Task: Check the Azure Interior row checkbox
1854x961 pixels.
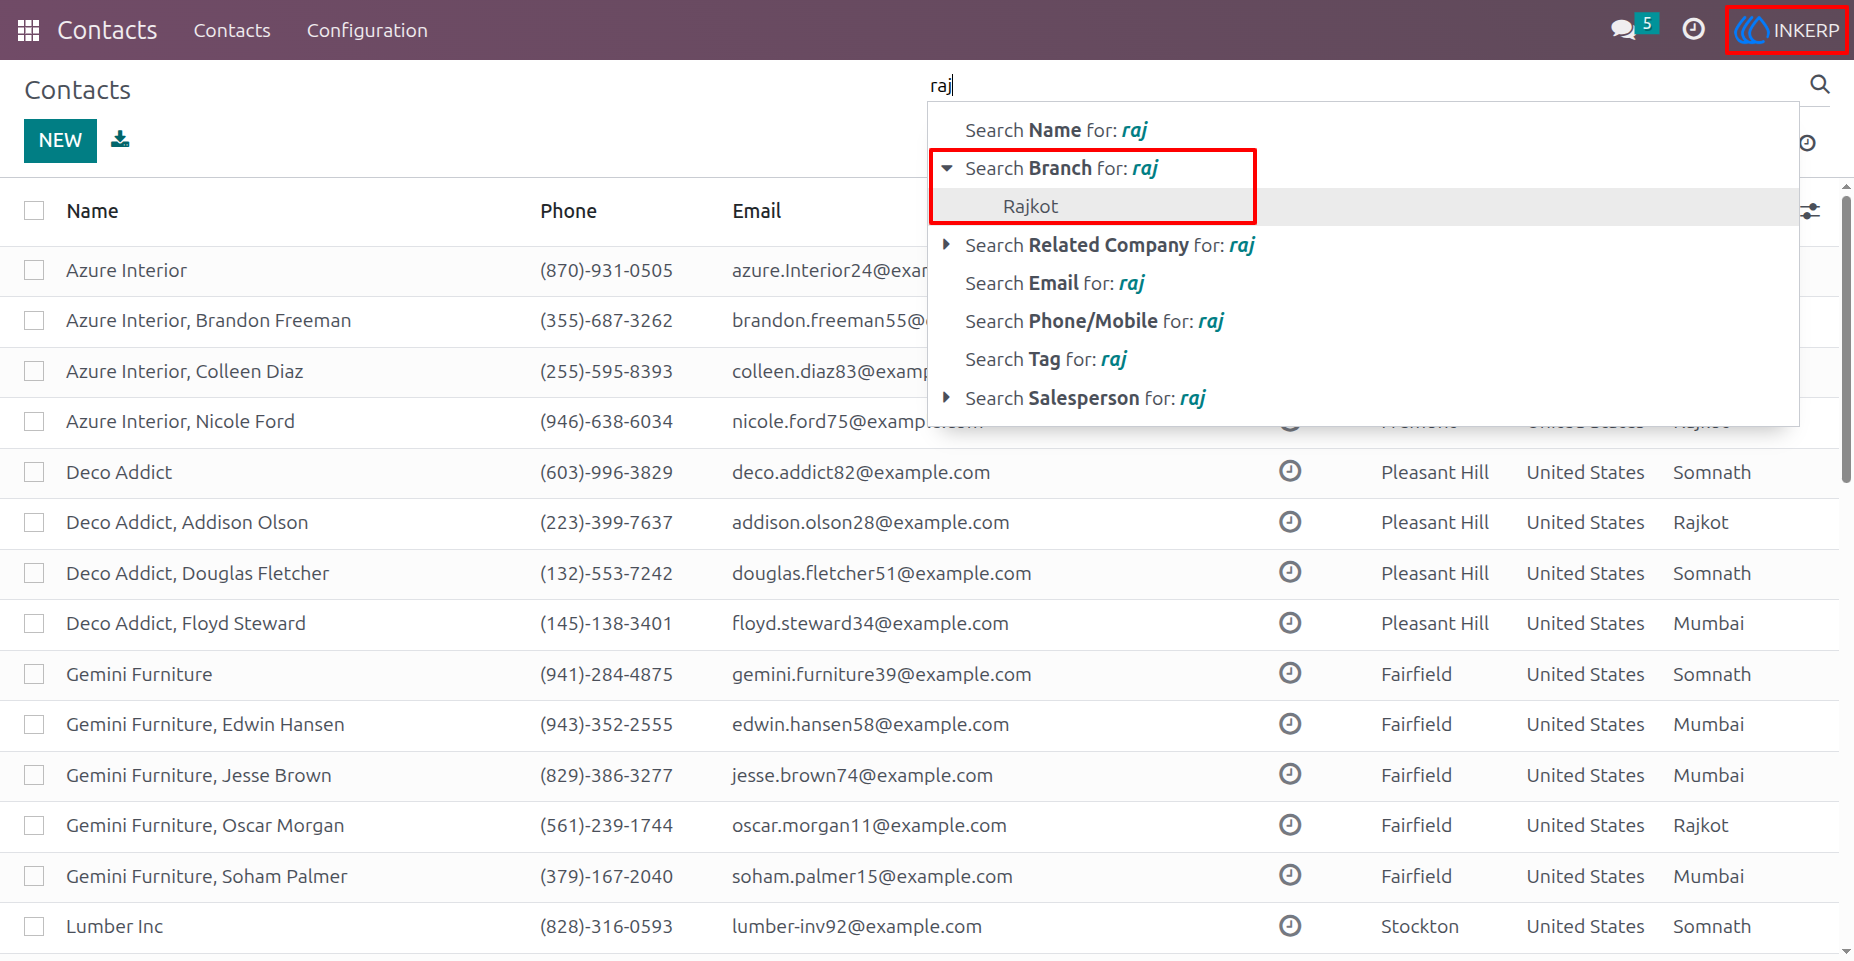Action: pyautogui.click(x=34, y=270)
